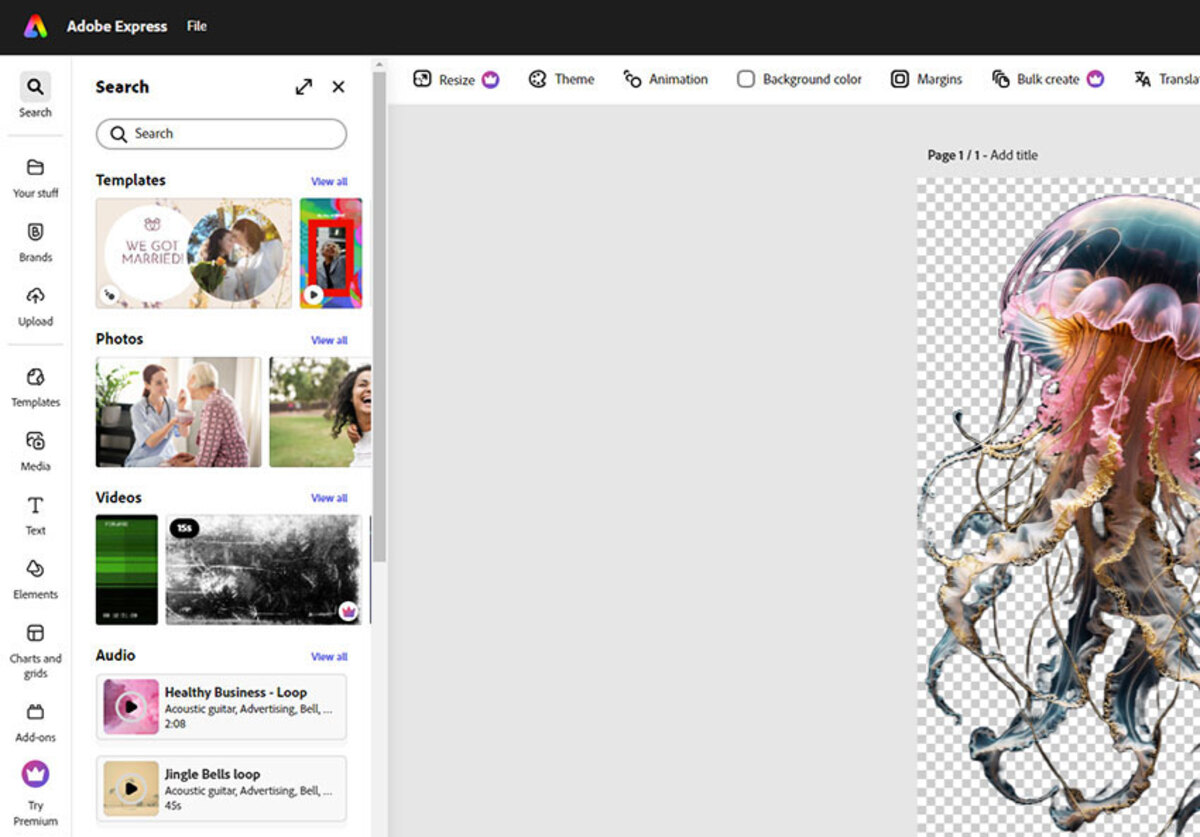Open the Animation panel
Viewport: 1200px width, 837px height.
click(x=666, y=79)
